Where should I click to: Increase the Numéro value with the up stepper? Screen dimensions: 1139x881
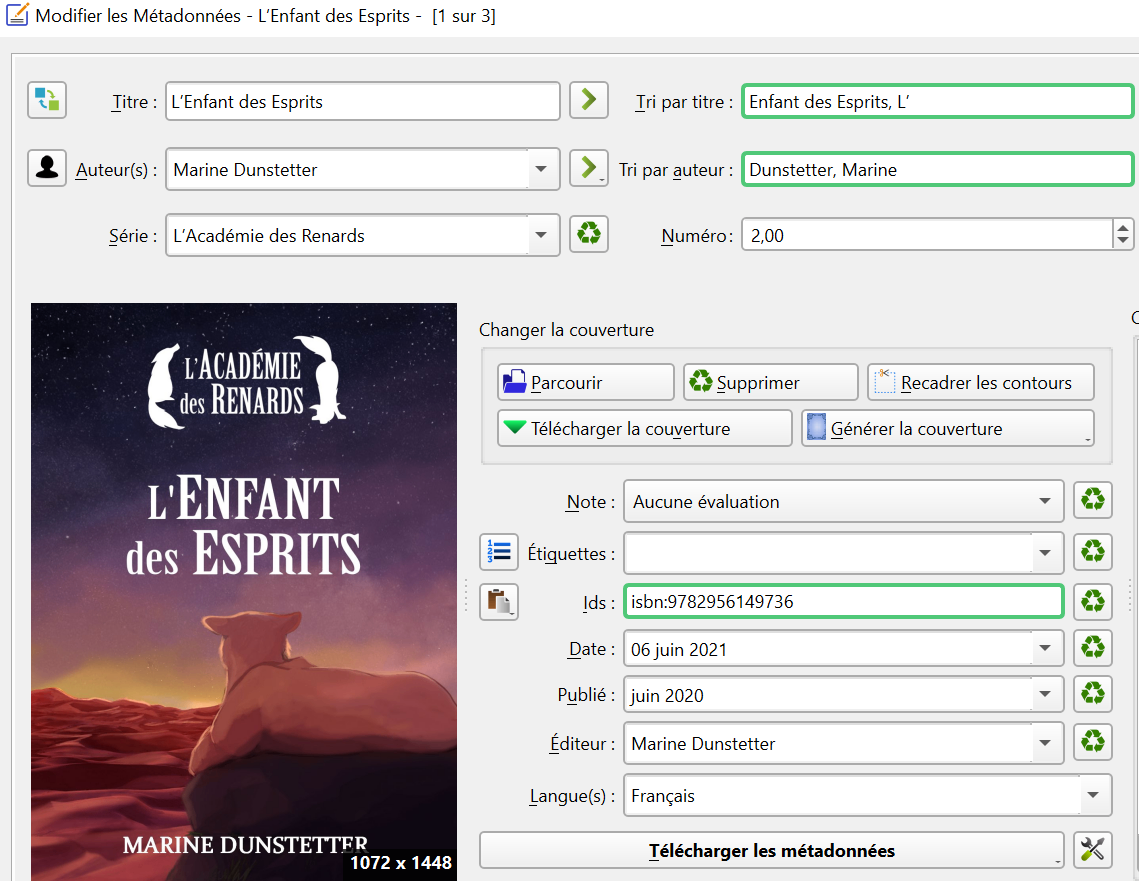coord(1122,228)
